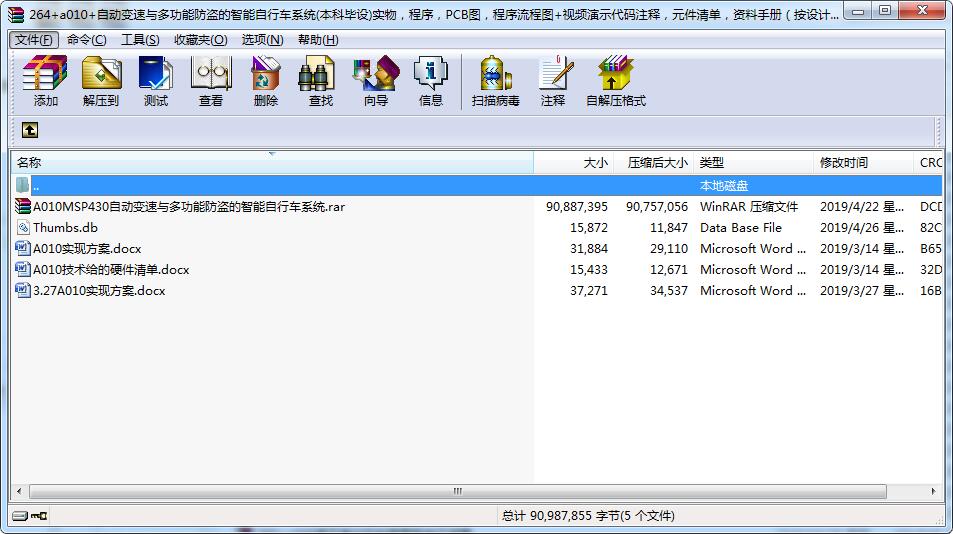
Task: Select the A010实现方案.docx file name
Action: tap(87, 248)
